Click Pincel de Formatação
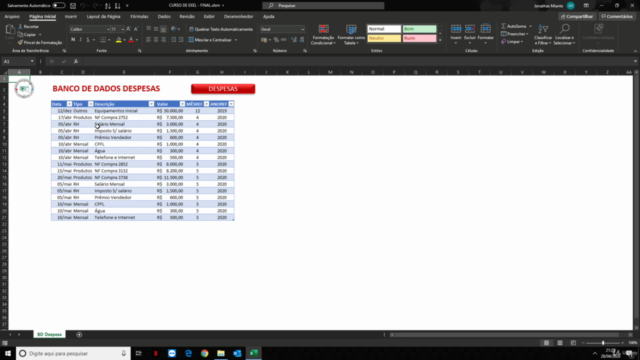 tap(40, 42)
